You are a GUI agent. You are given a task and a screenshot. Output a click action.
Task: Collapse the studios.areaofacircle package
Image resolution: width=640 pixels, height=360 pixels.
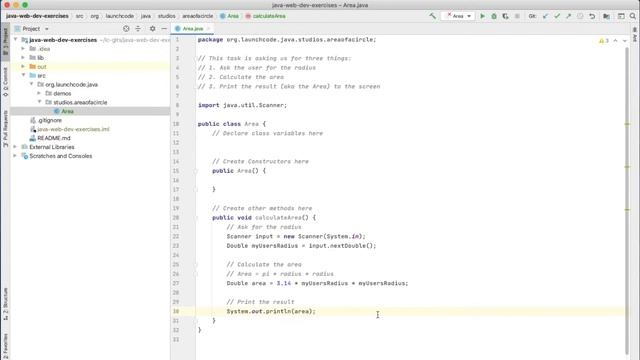40,102
